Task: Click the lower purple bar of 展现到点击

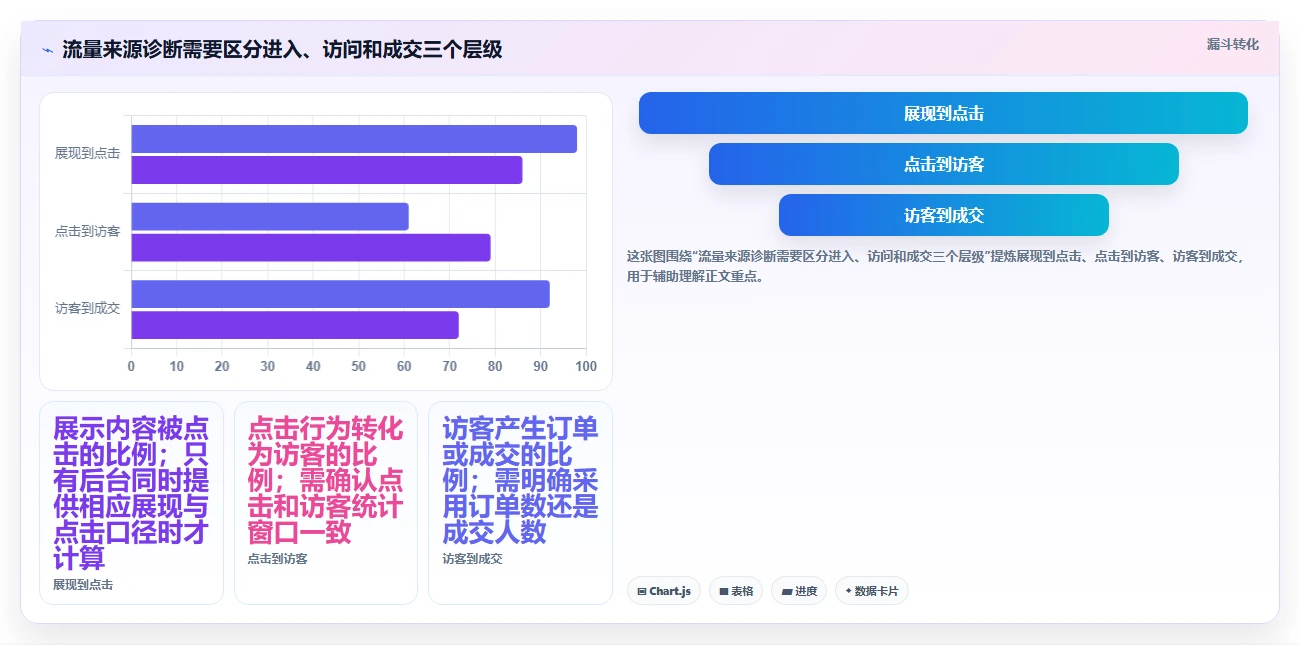Action: coord(327,170)
